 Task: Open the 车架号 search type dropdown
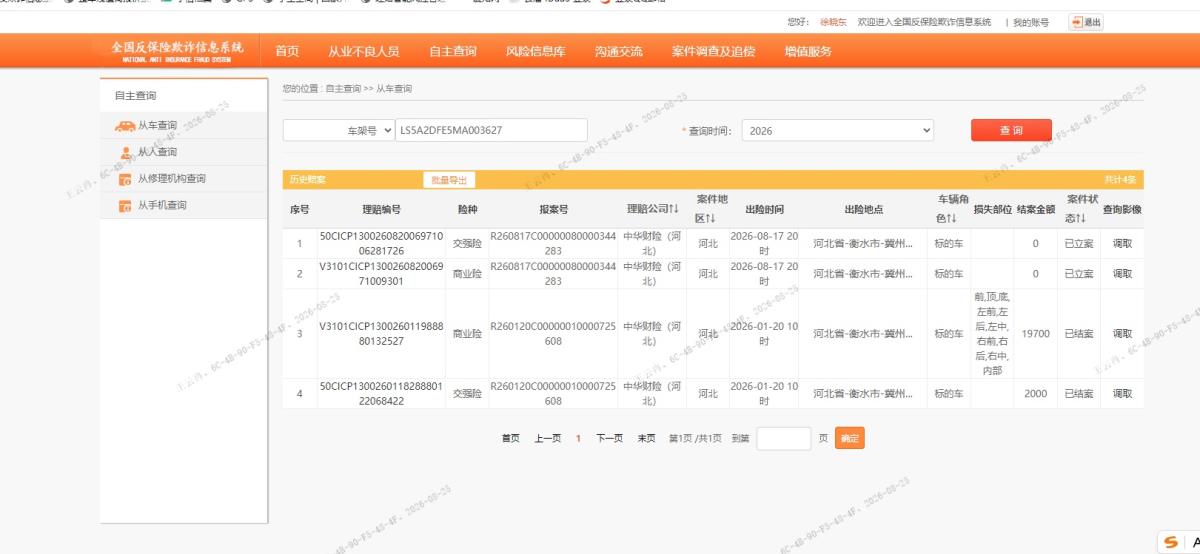click(339, 130)
